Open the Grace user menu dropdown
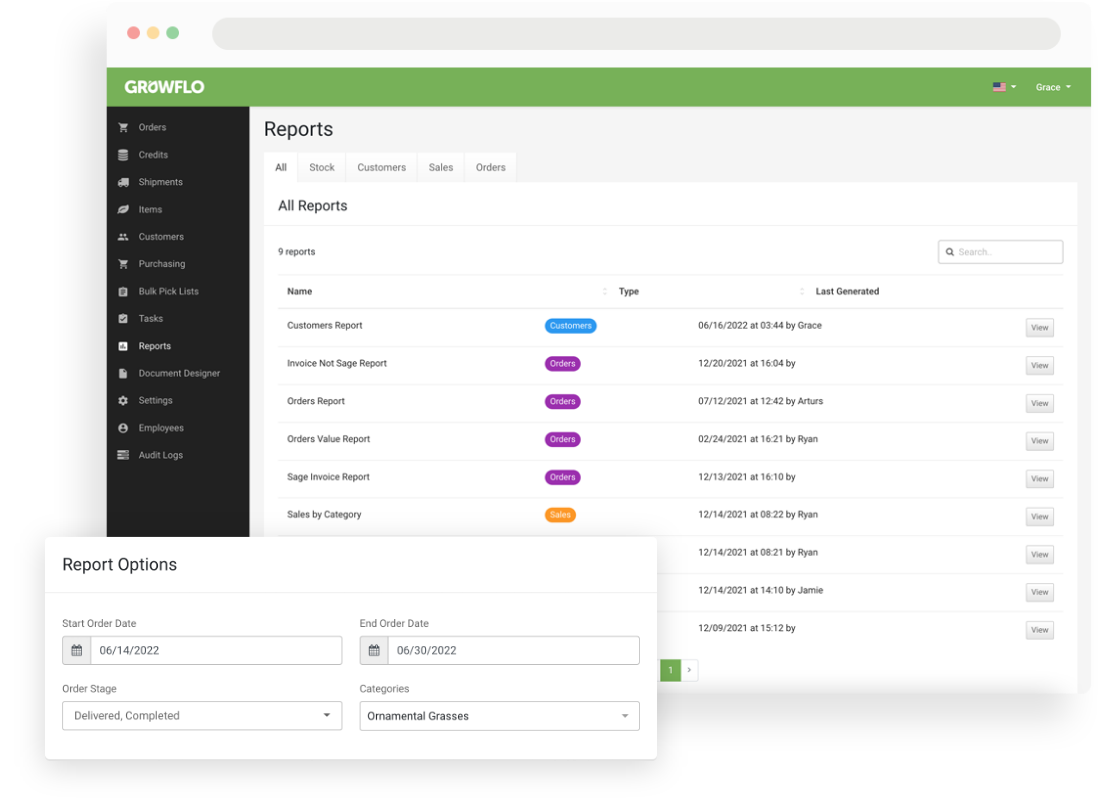 (1053, 87)
